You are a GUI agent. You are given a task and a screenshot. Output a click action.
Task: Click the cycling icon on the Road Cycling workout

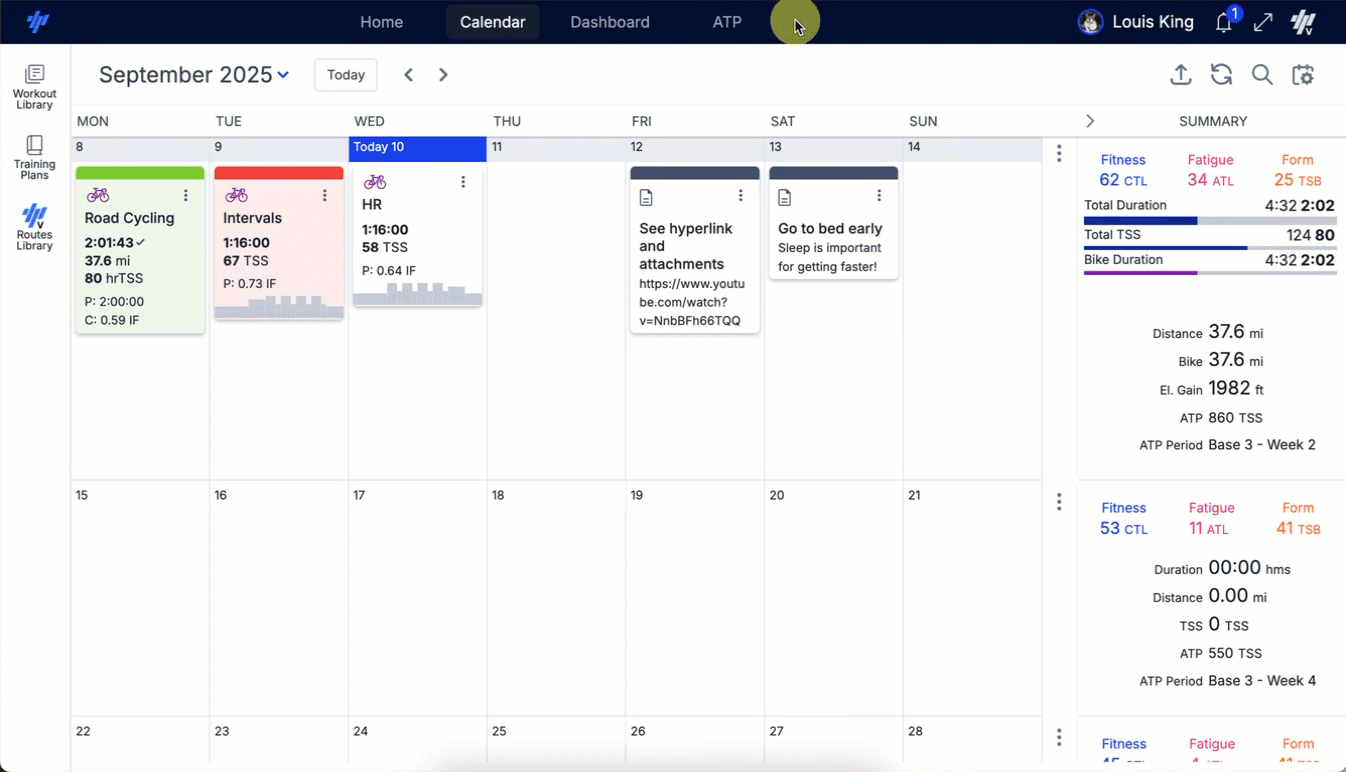pos(96,195)
